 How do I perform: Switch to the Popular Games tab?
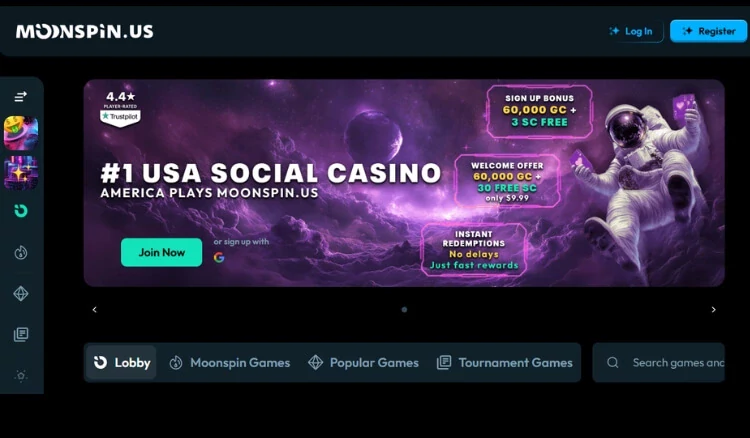[363, 362]
